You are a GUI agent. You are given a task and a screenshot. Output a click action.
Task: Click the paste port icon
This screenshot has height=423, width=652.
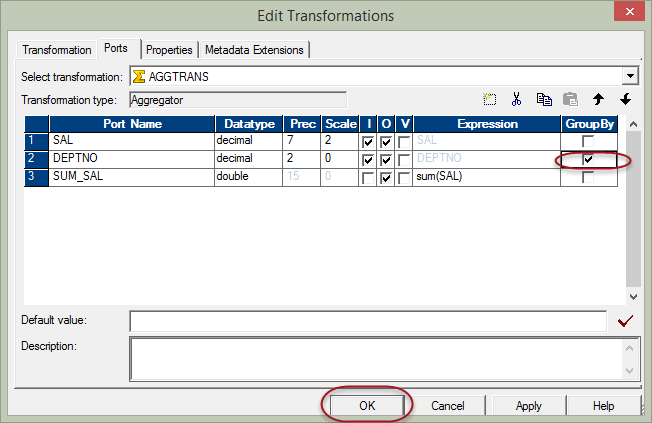pos(570,99)
